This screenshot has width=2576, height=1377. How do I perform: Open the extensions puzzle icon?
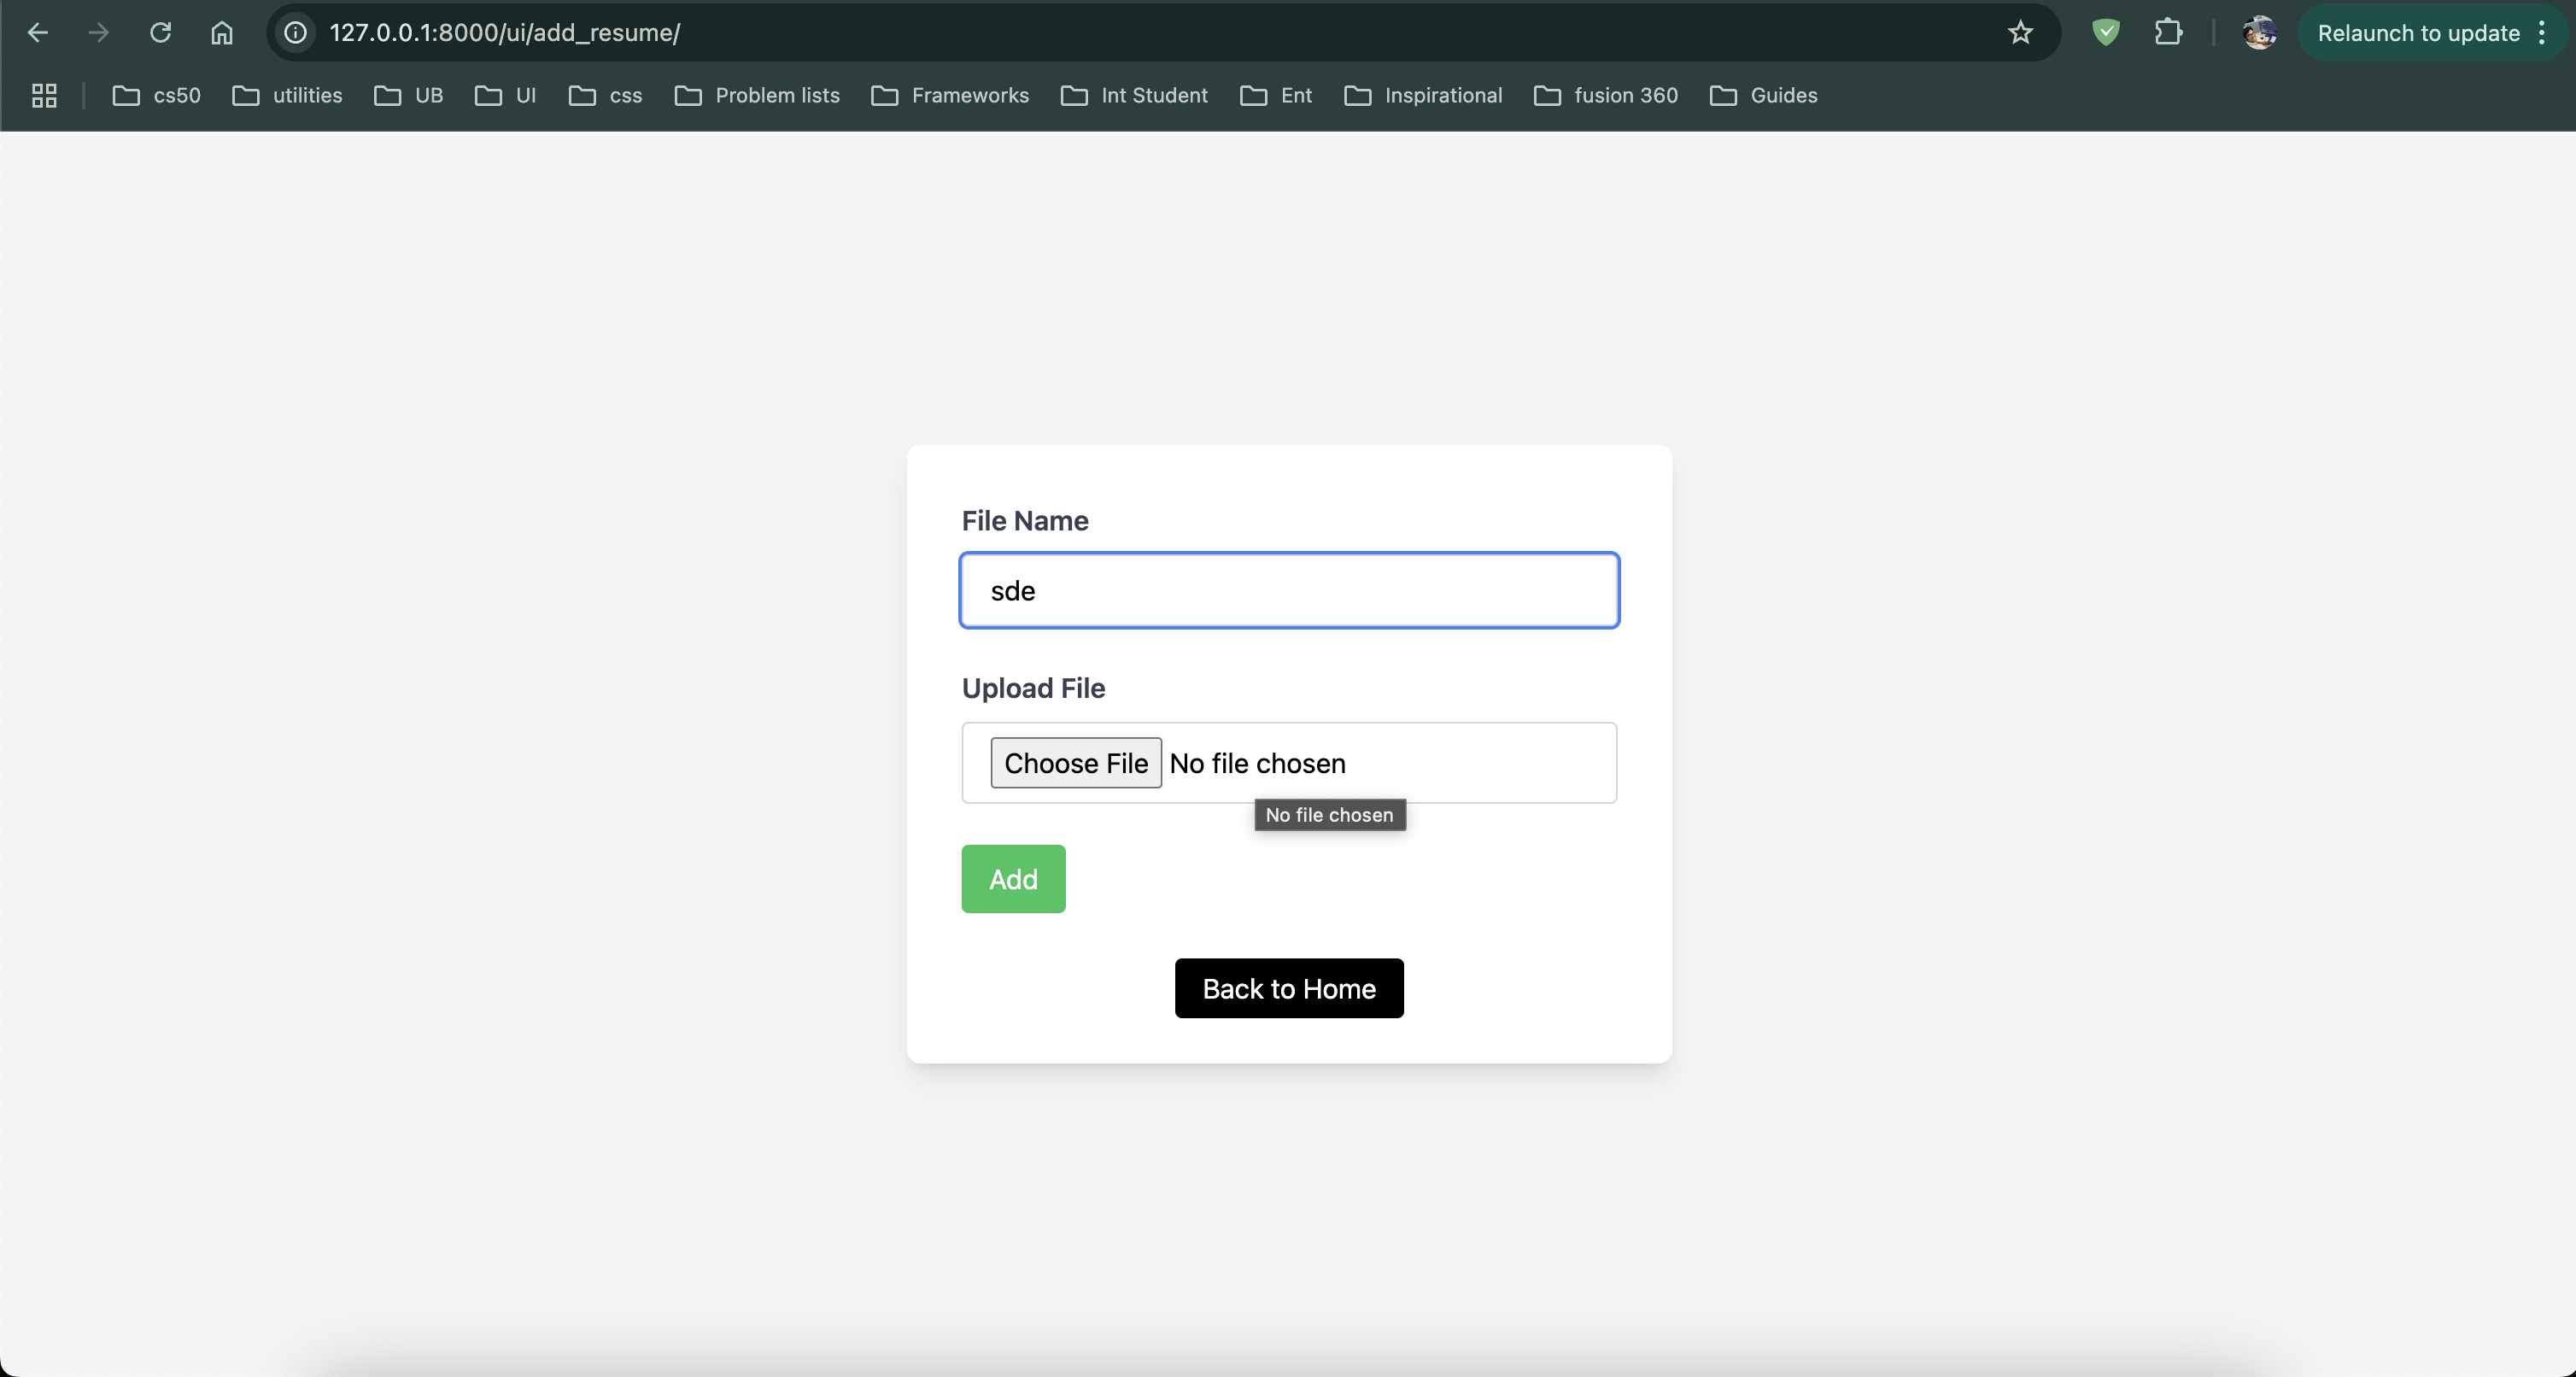[x=2168, y=33]
